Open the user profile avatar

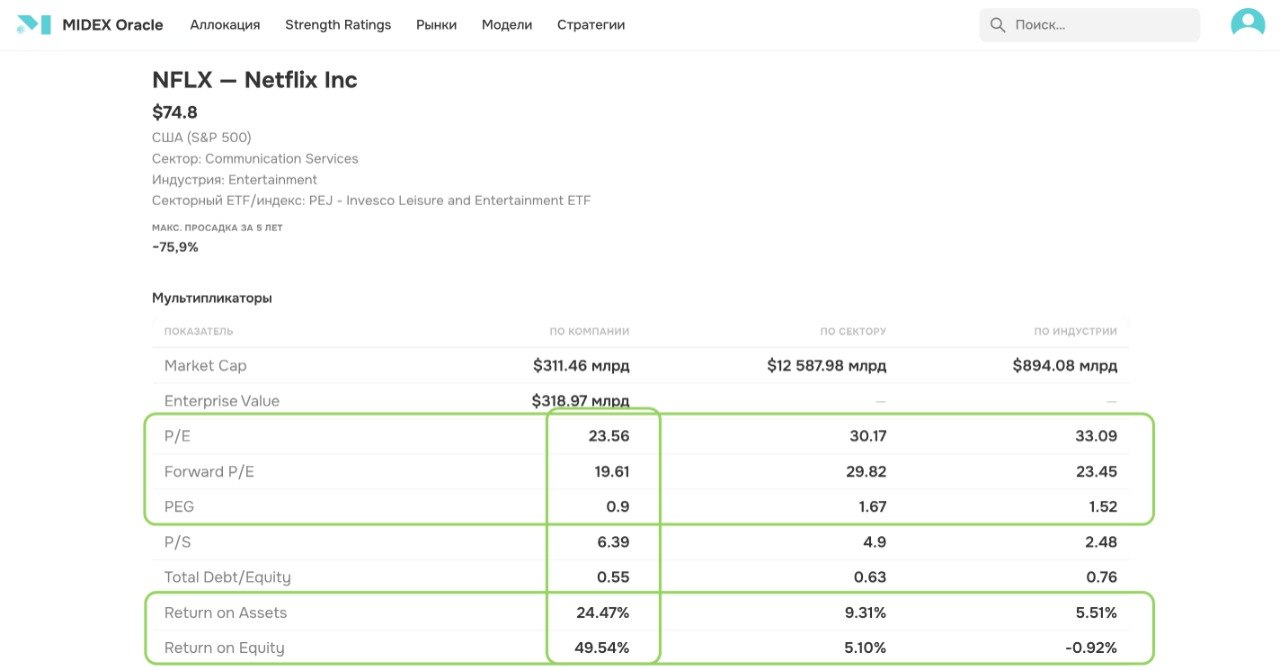[x=1248, y=24]
